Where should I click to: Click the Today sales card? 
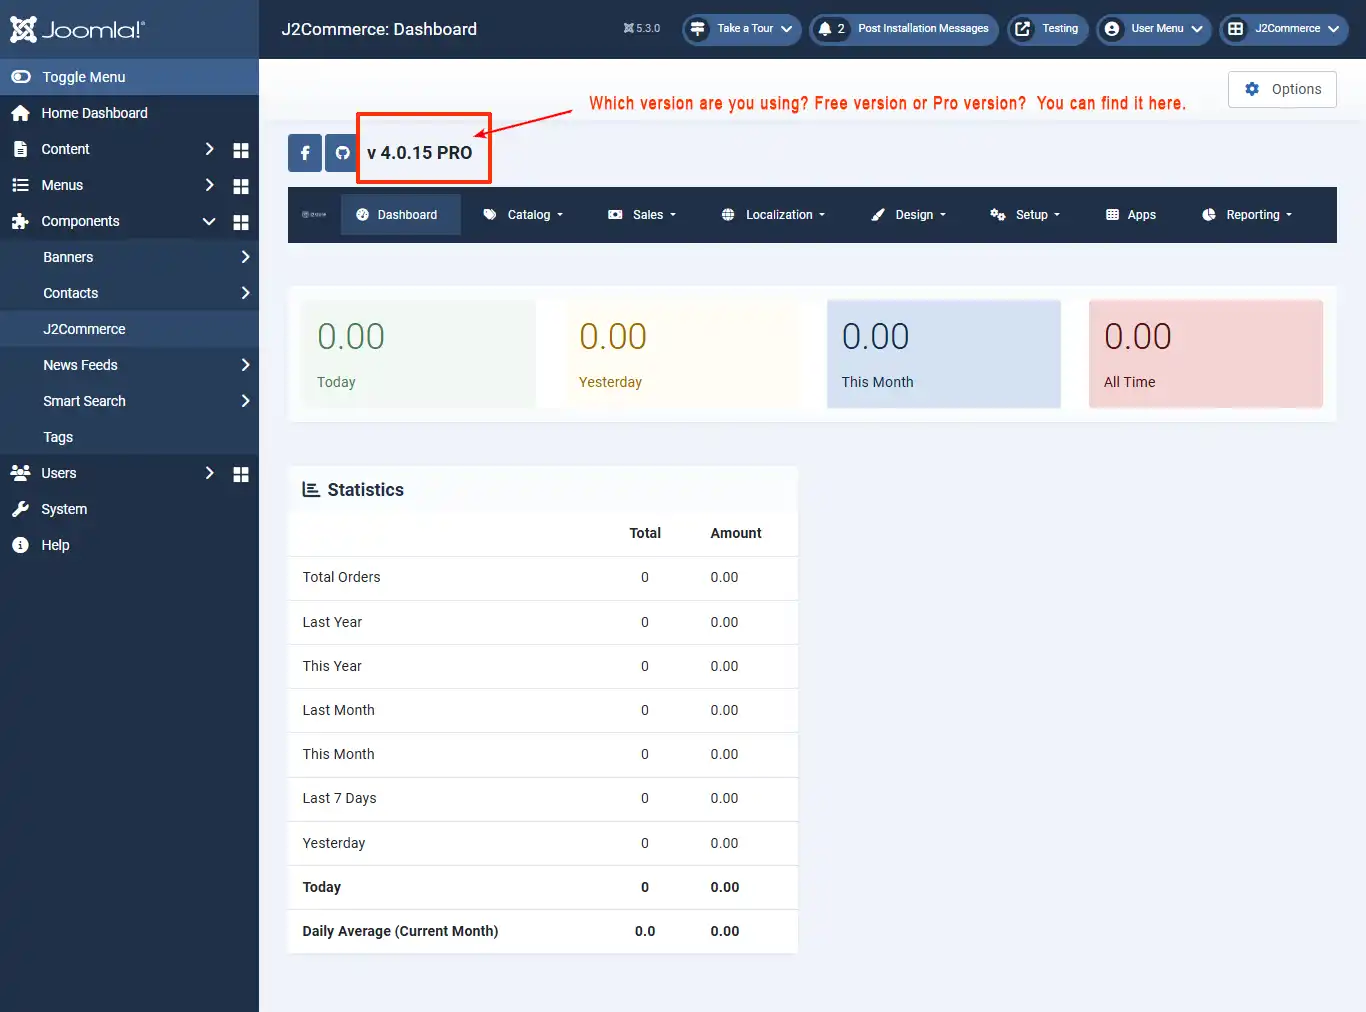419,354
